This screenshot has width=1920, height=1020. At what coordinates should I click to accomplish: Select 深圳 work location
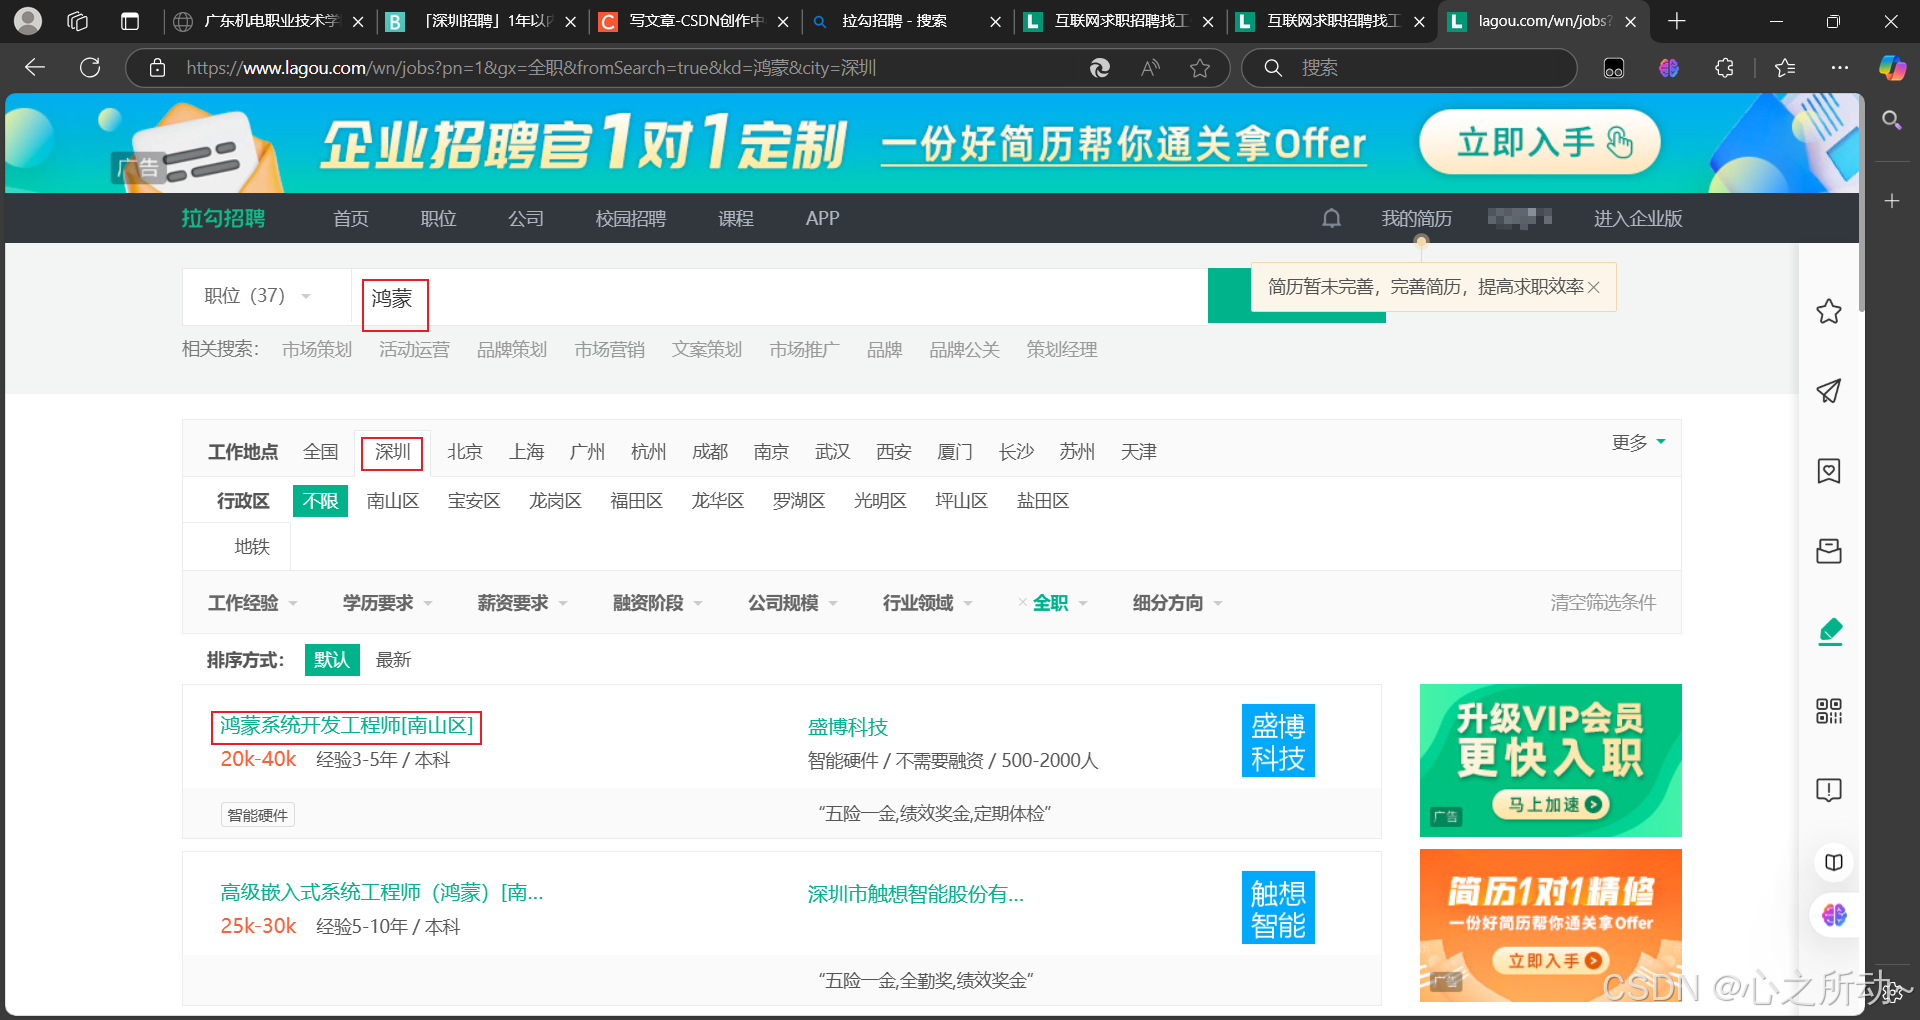click(392, 452)
